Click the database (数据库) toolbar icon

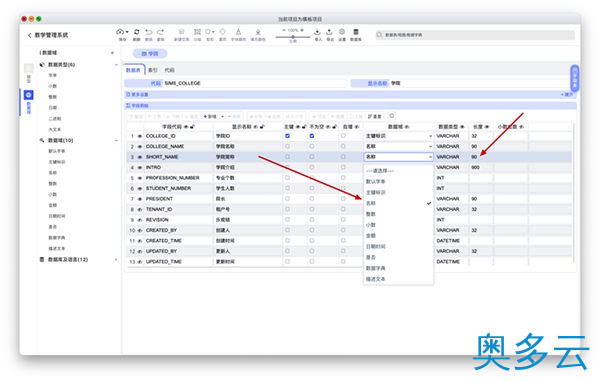(356, 32)
